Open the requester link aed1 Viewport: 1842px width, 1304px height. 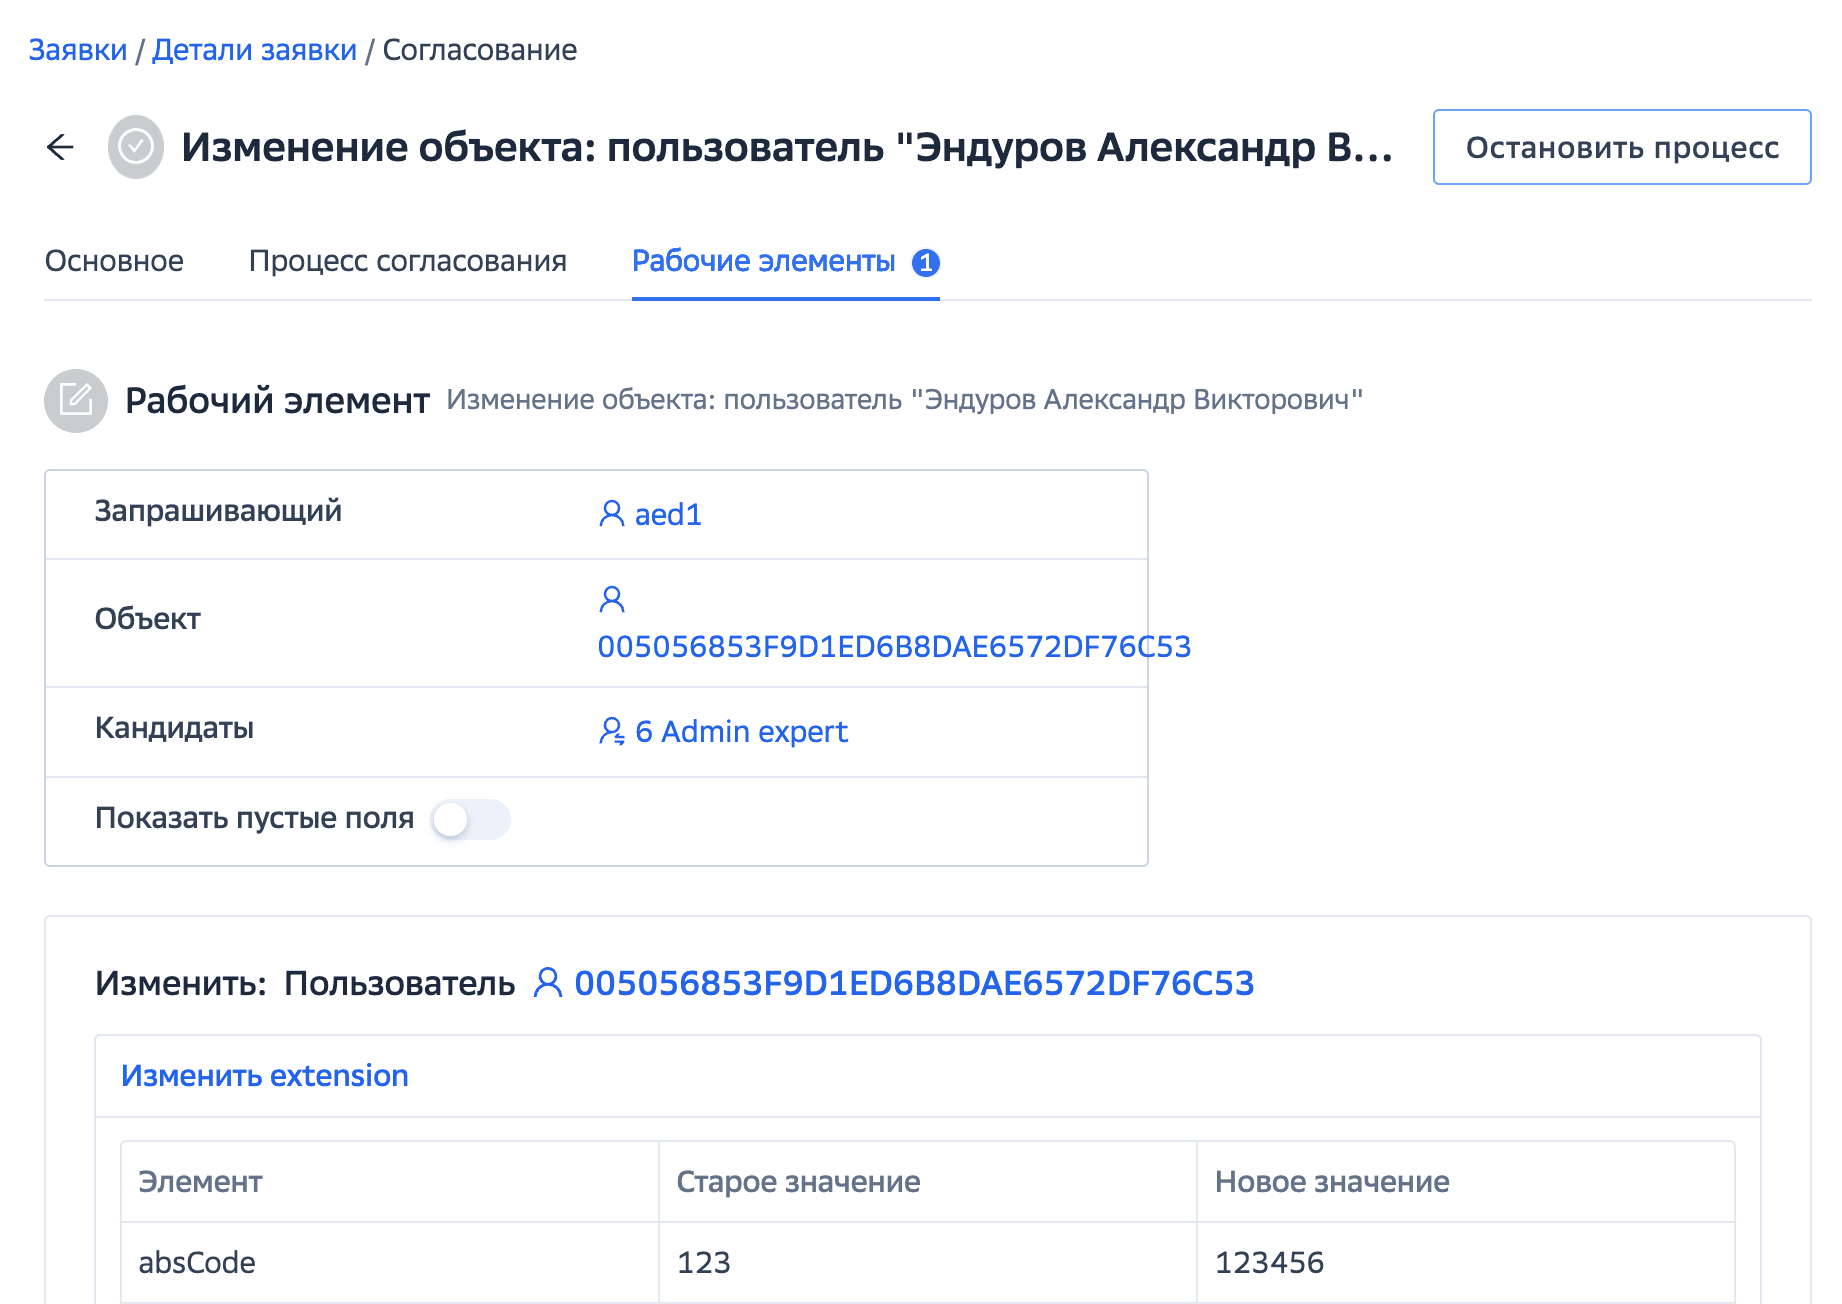[x=668, y=515]
